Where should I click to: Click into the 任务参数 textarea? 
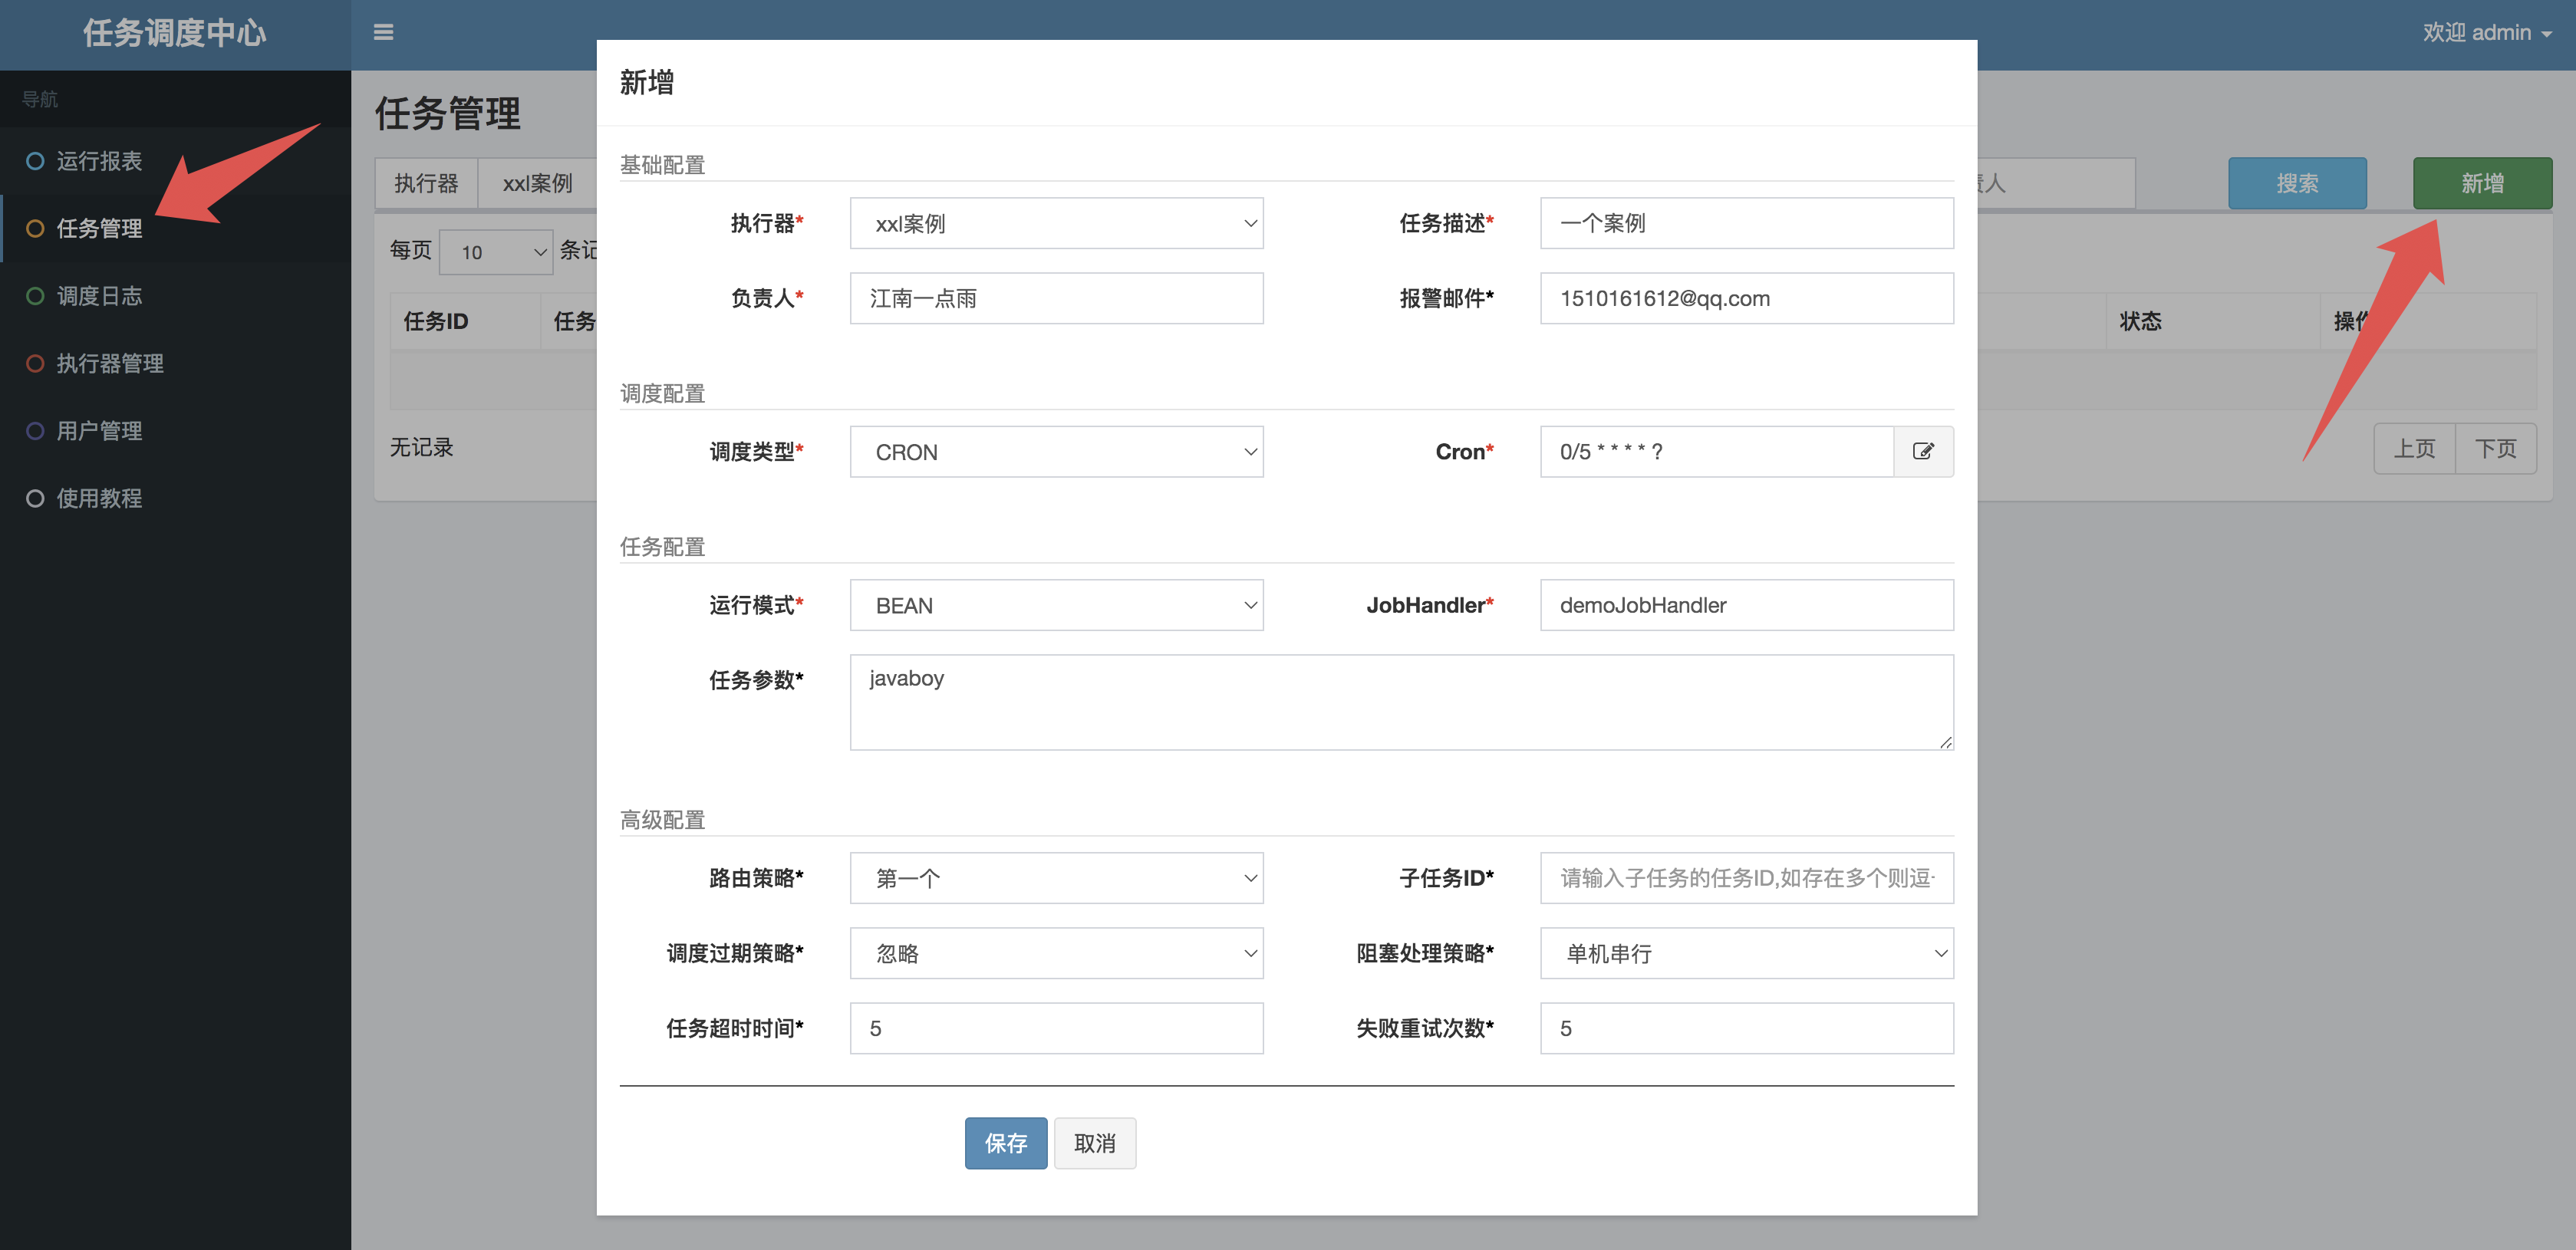click(1400, 702)
